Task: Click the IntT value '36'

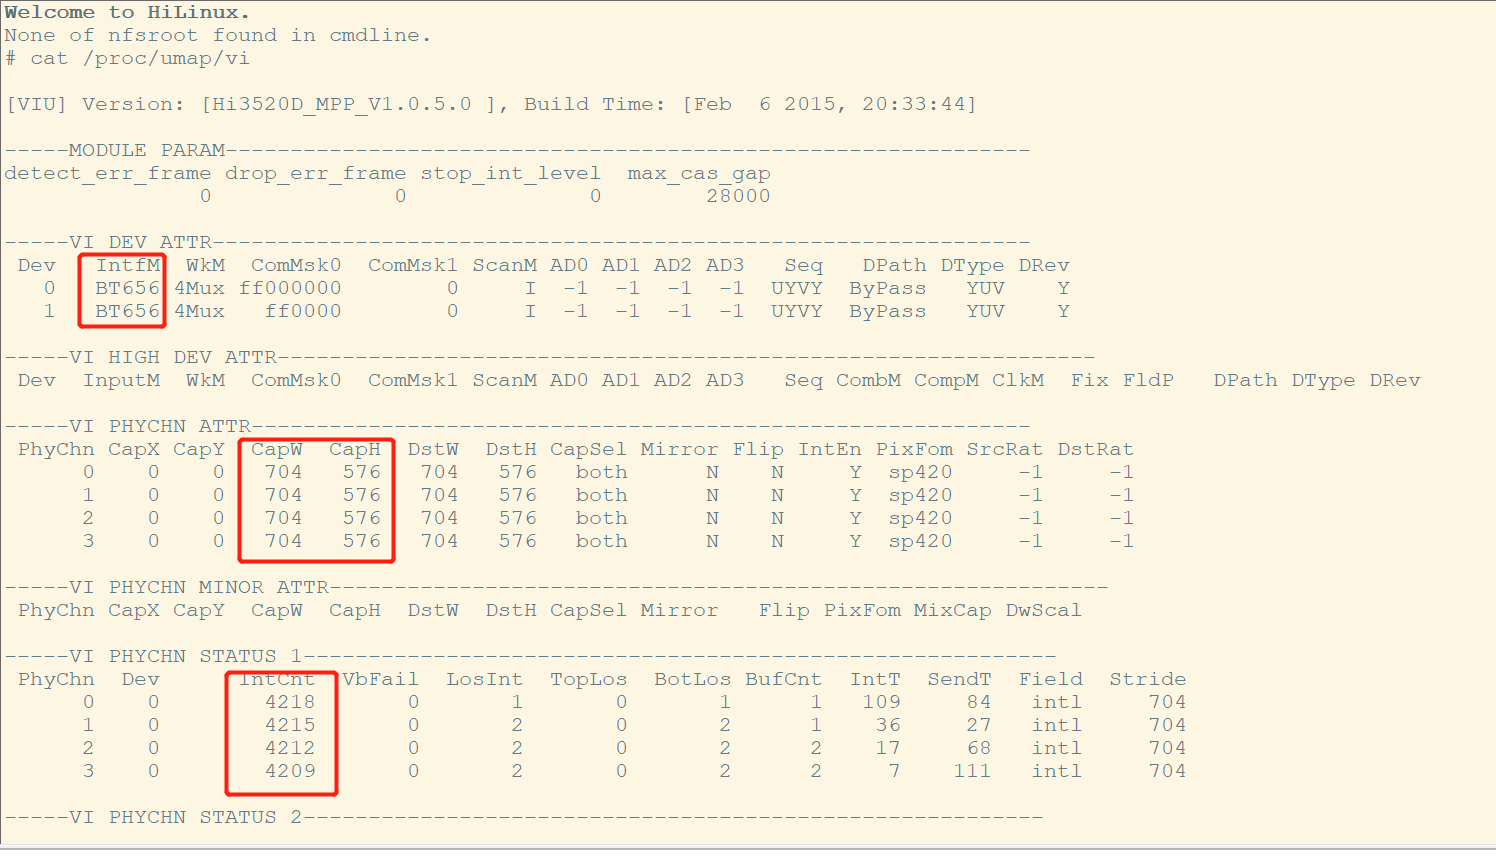Action: [x=889, y=725]
